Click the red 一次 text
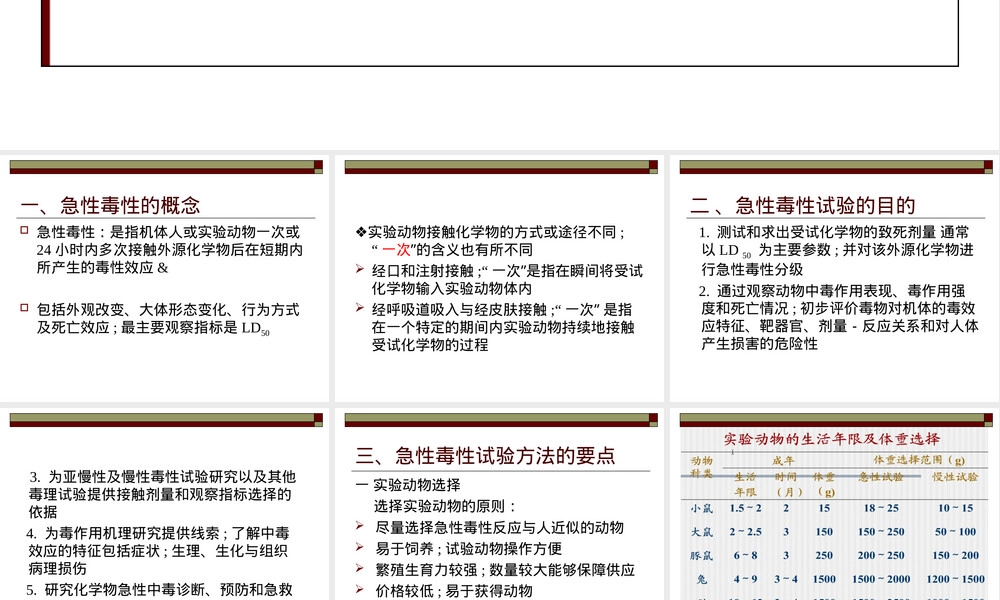The image size is (1000, 600). [395, 250]
